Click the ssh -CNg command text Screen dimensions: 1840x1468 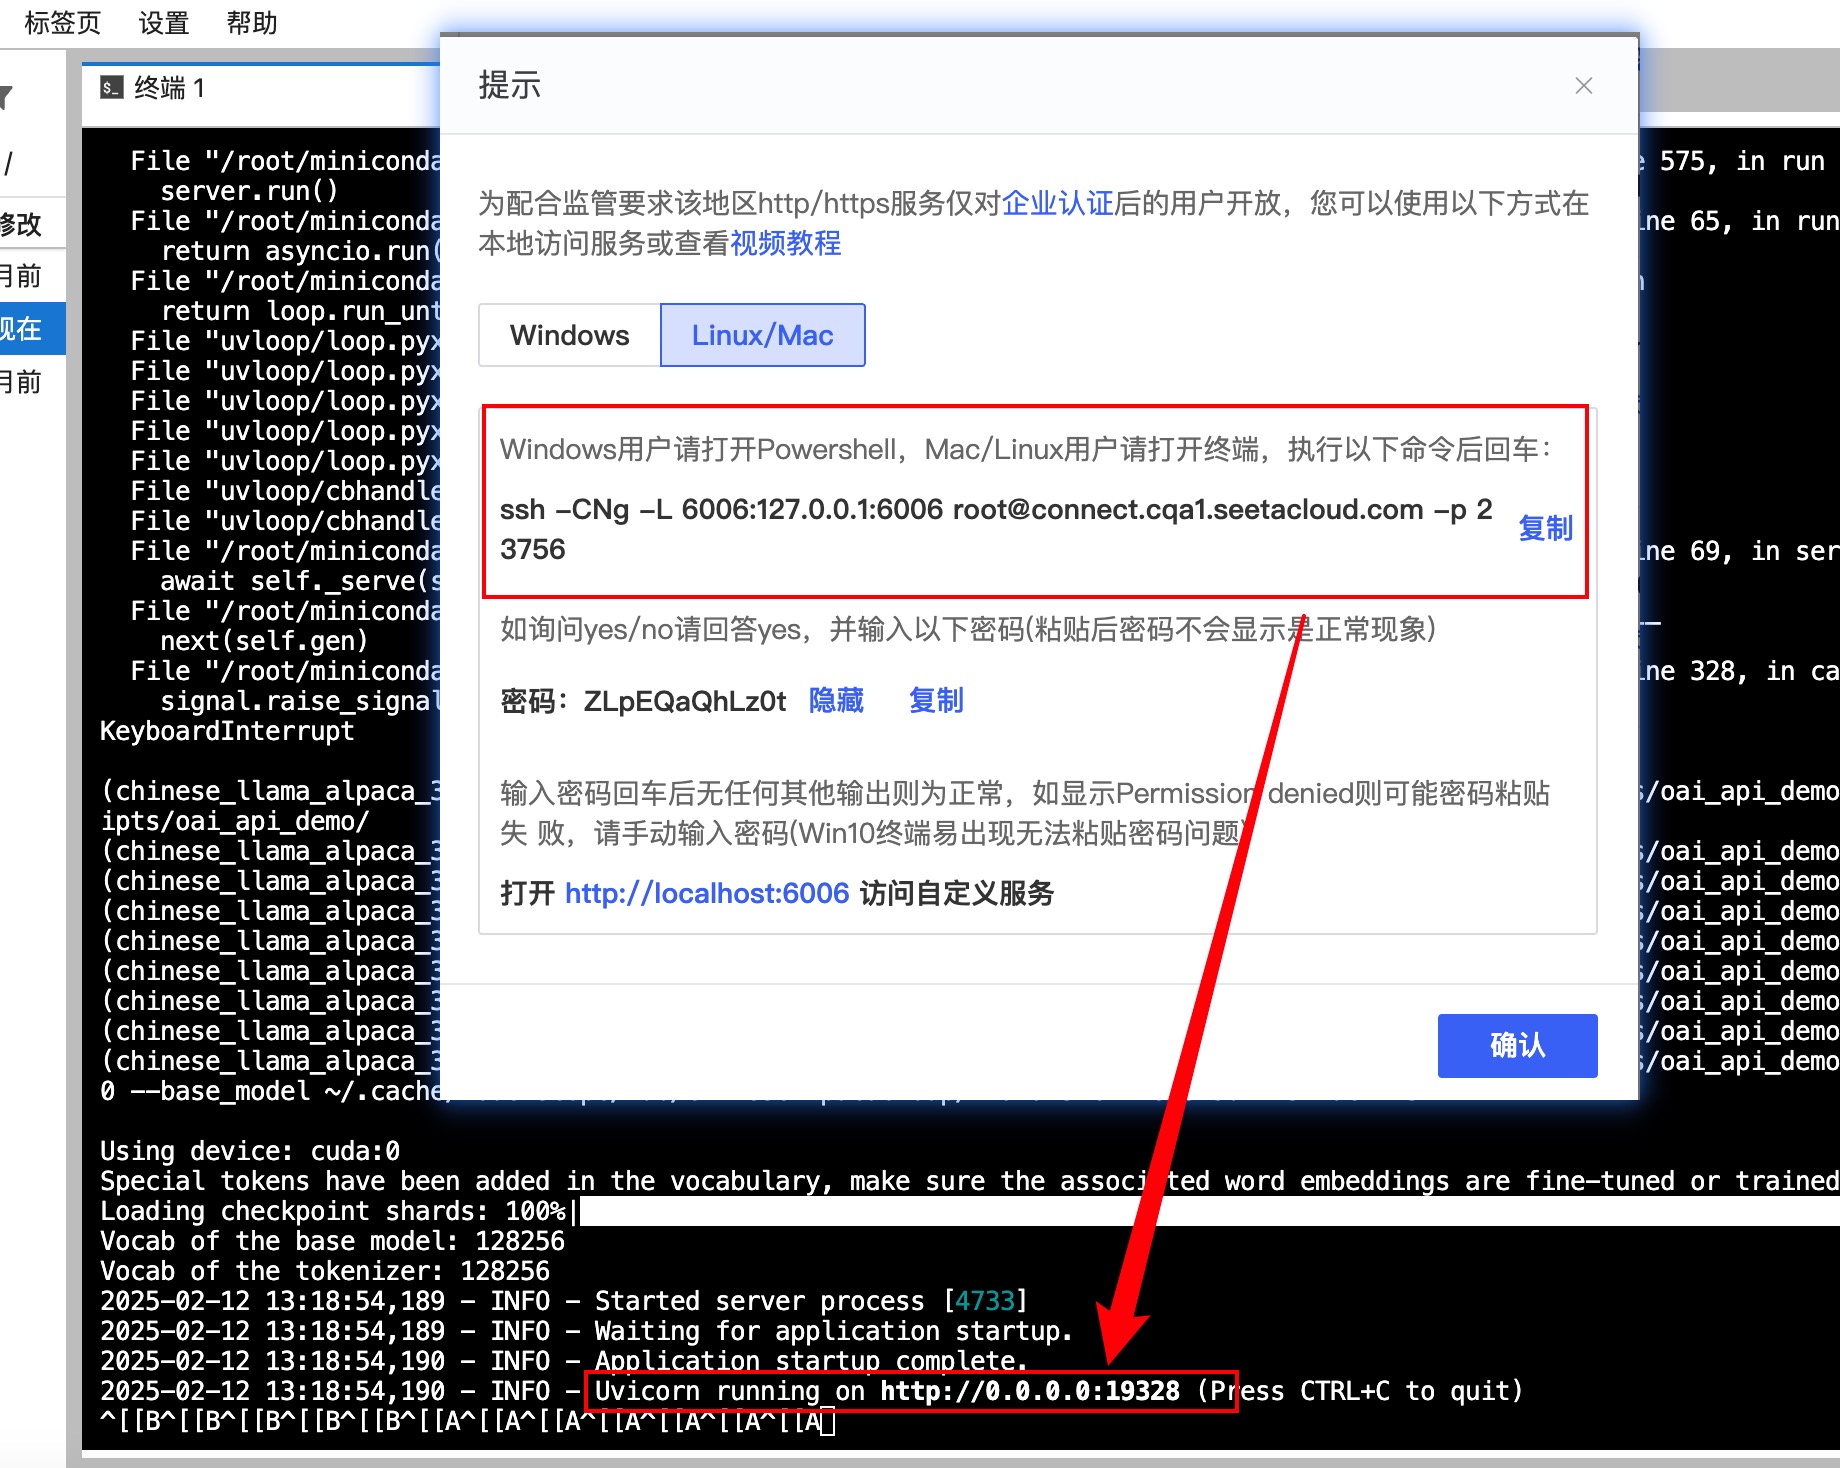click(x=995, y=510)
